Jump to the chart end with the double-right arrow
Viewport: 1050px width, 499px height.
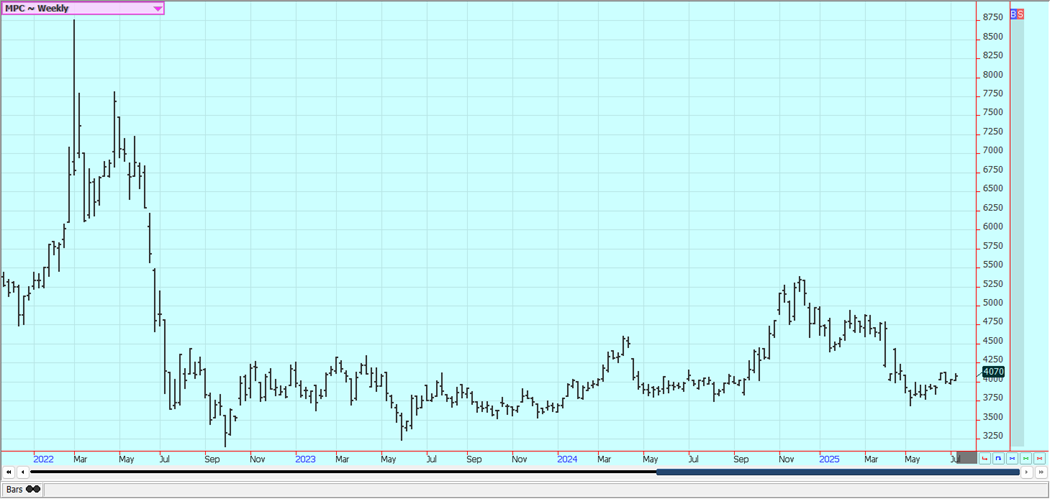(x=1041, y=472)
